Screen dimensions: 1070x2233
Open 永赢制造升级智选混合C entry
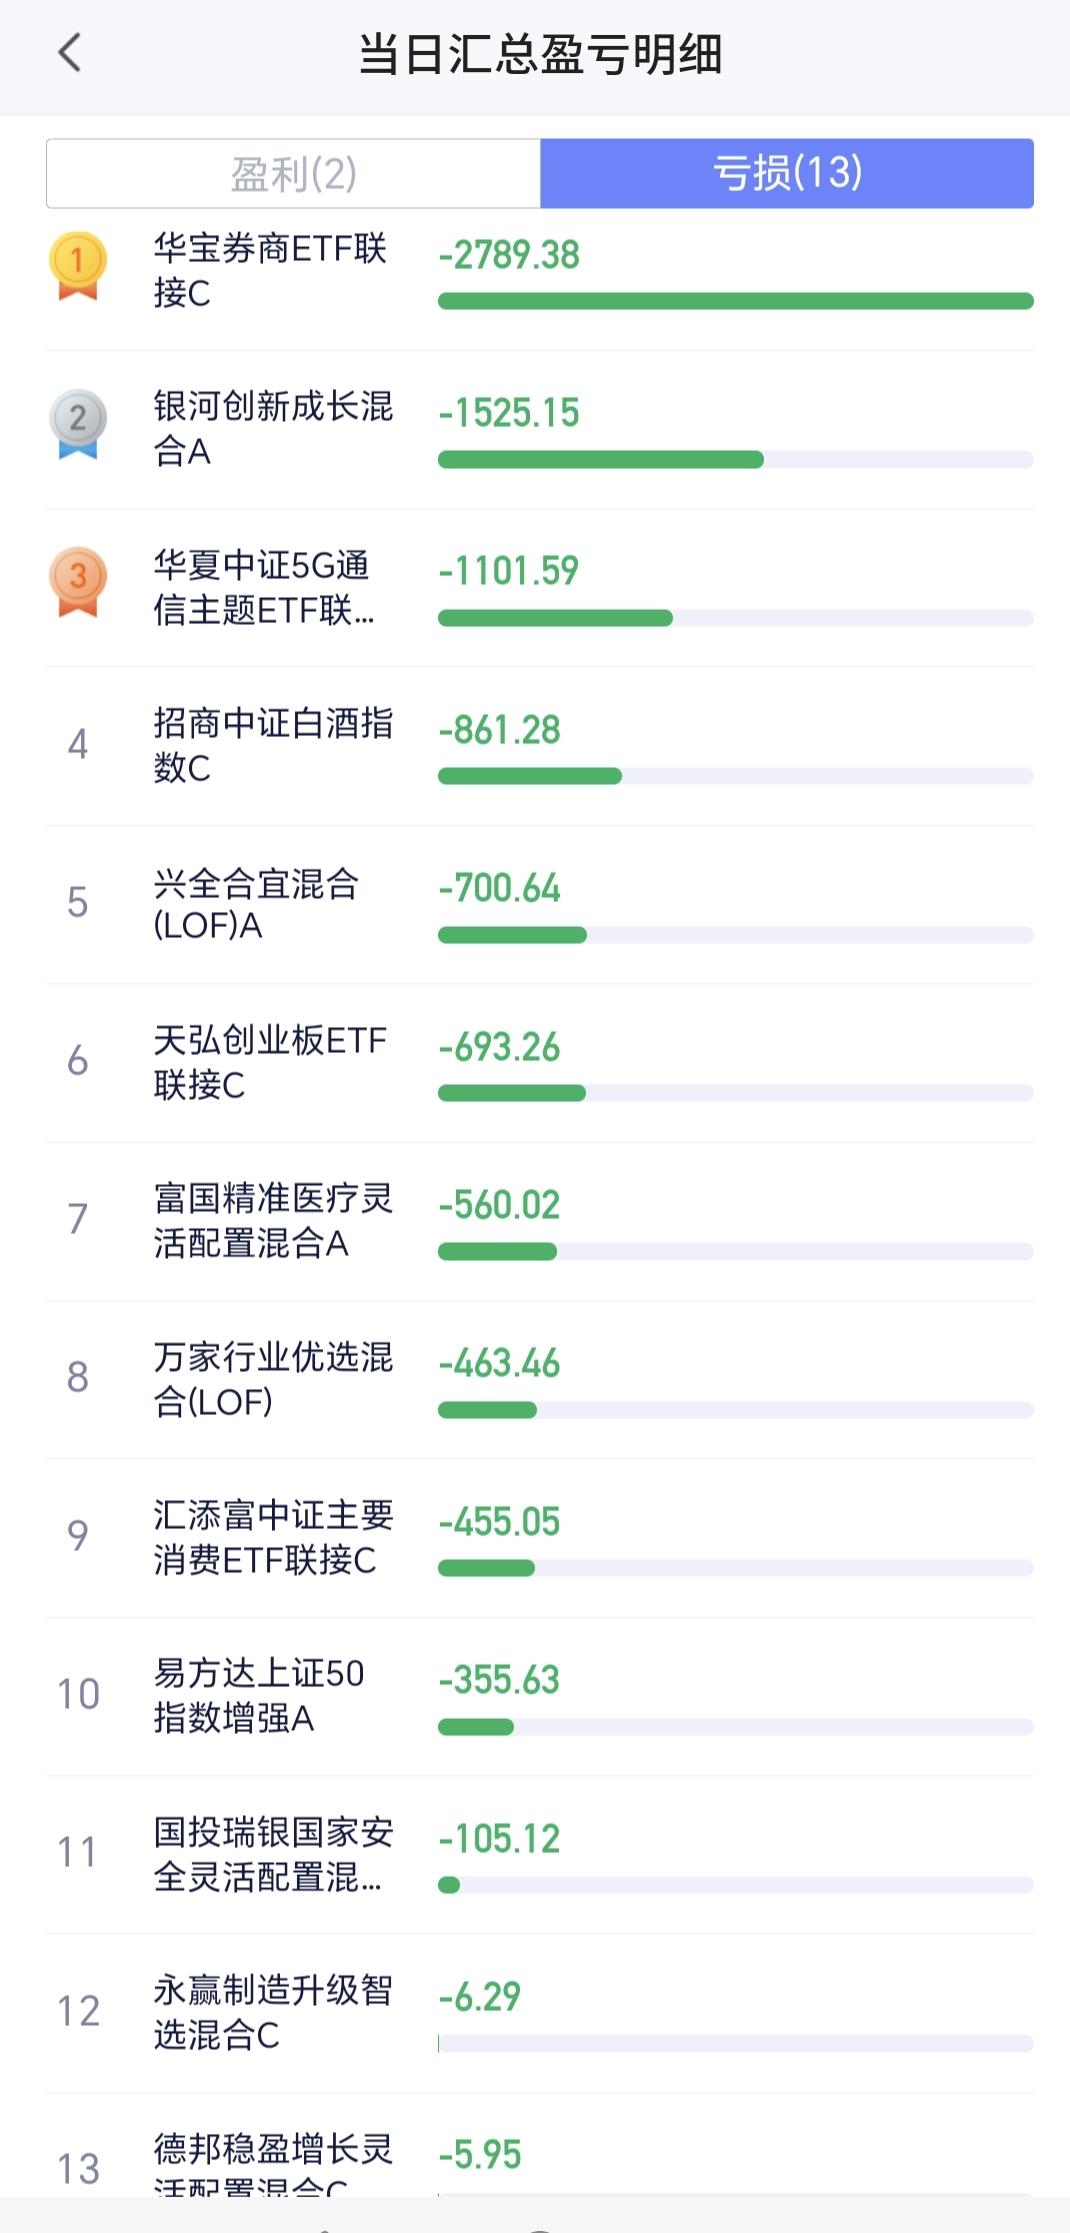pos(272,2012)
